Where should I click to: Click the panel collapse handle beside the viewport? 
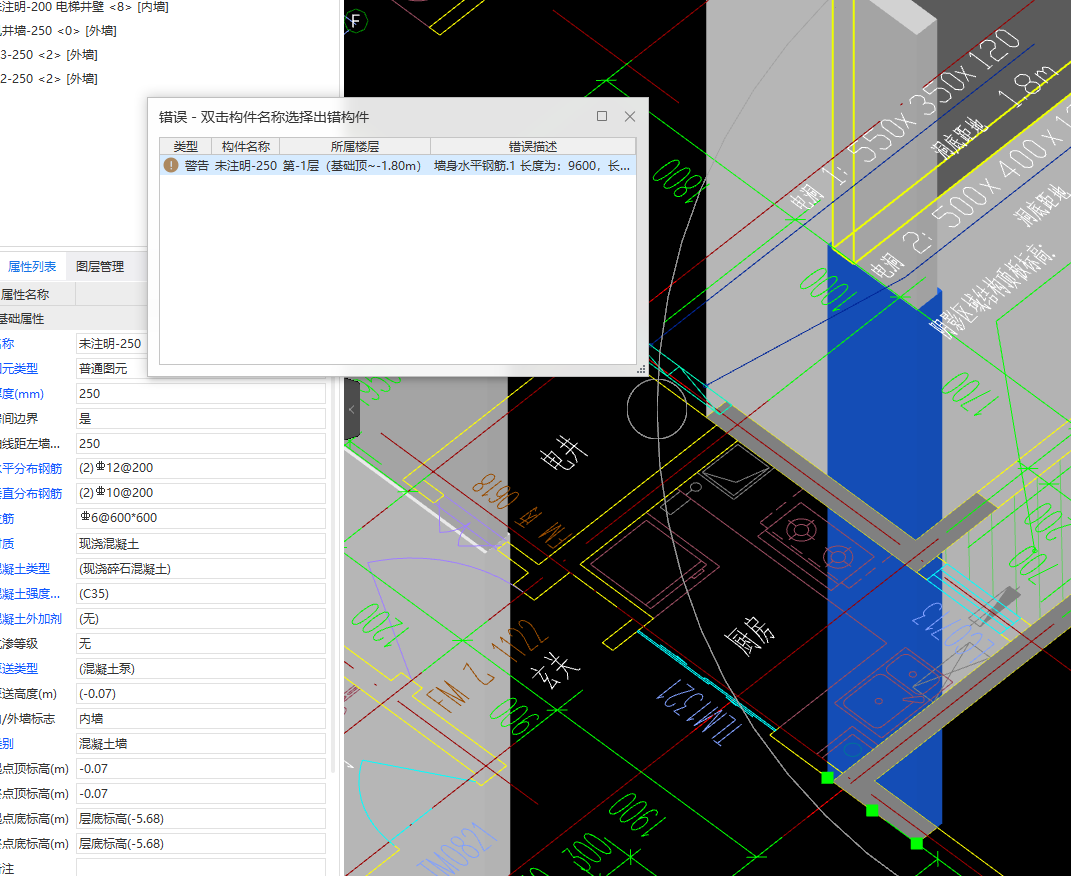click(x=351, y=410)
